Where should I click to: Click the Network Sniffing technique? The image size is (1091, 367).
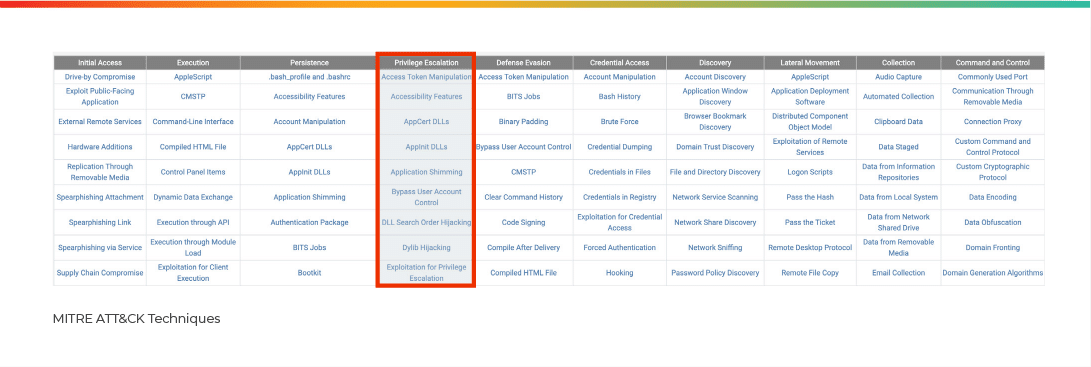point(715,247)
